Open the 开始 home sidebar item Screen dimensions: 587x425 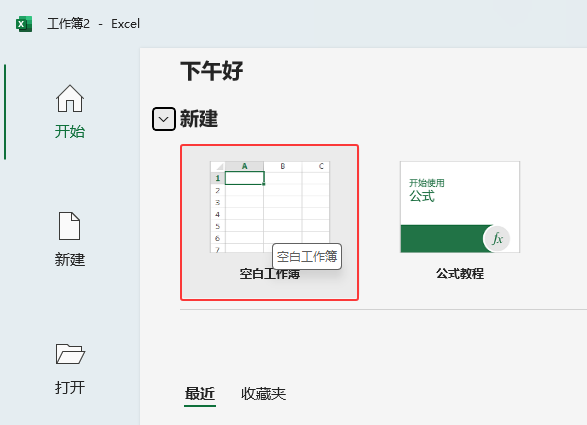click(x=70, y=112)
